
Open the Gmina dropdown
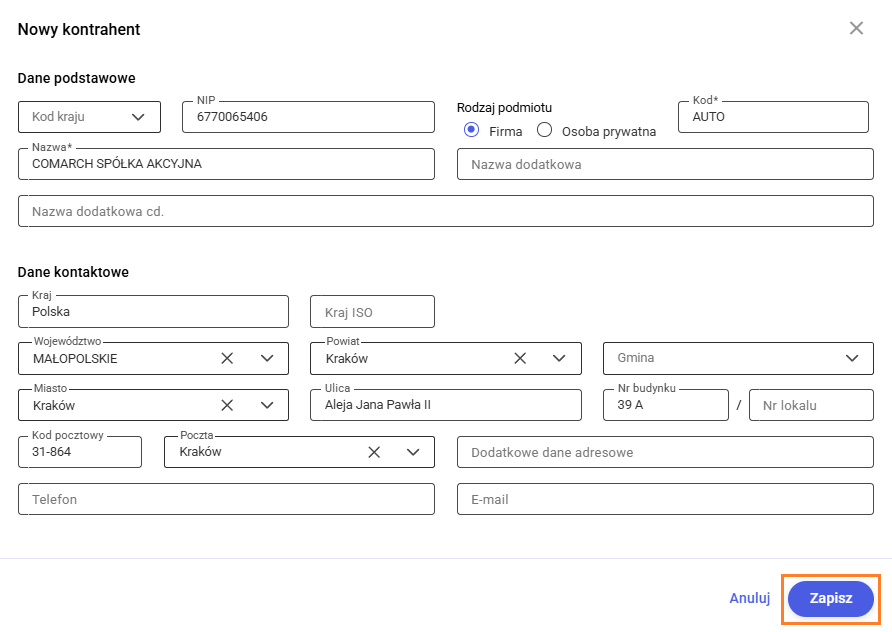click(x=852, y=358)
